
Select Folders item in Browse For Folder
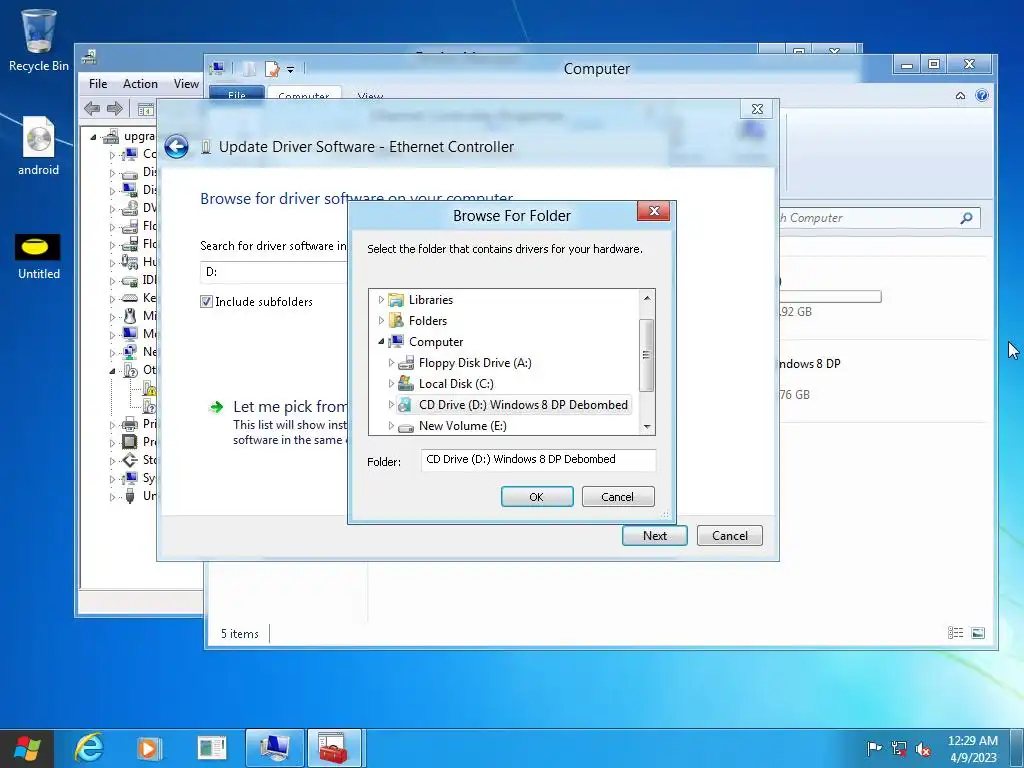click(428, 321)
